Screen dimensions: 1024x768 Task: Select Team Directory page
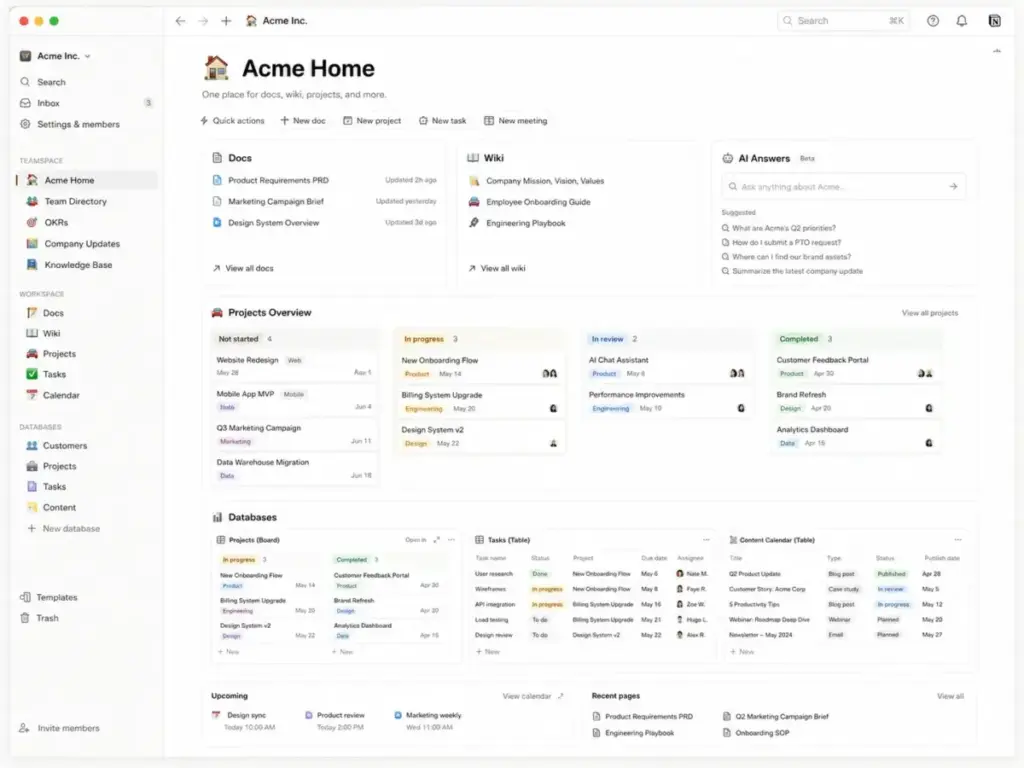pyautogui.click(x=75, y=201)
